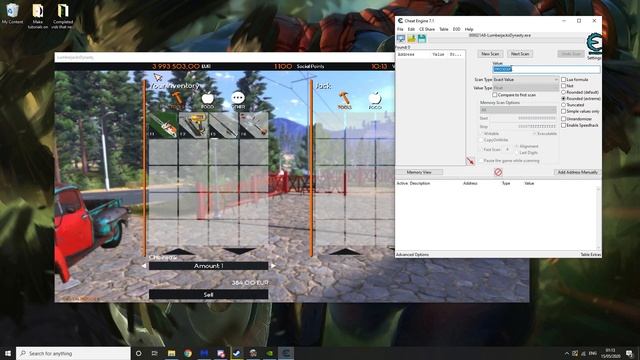640x360 pixels.
Task: Open the notification center icon
Action: pos(629,353)
